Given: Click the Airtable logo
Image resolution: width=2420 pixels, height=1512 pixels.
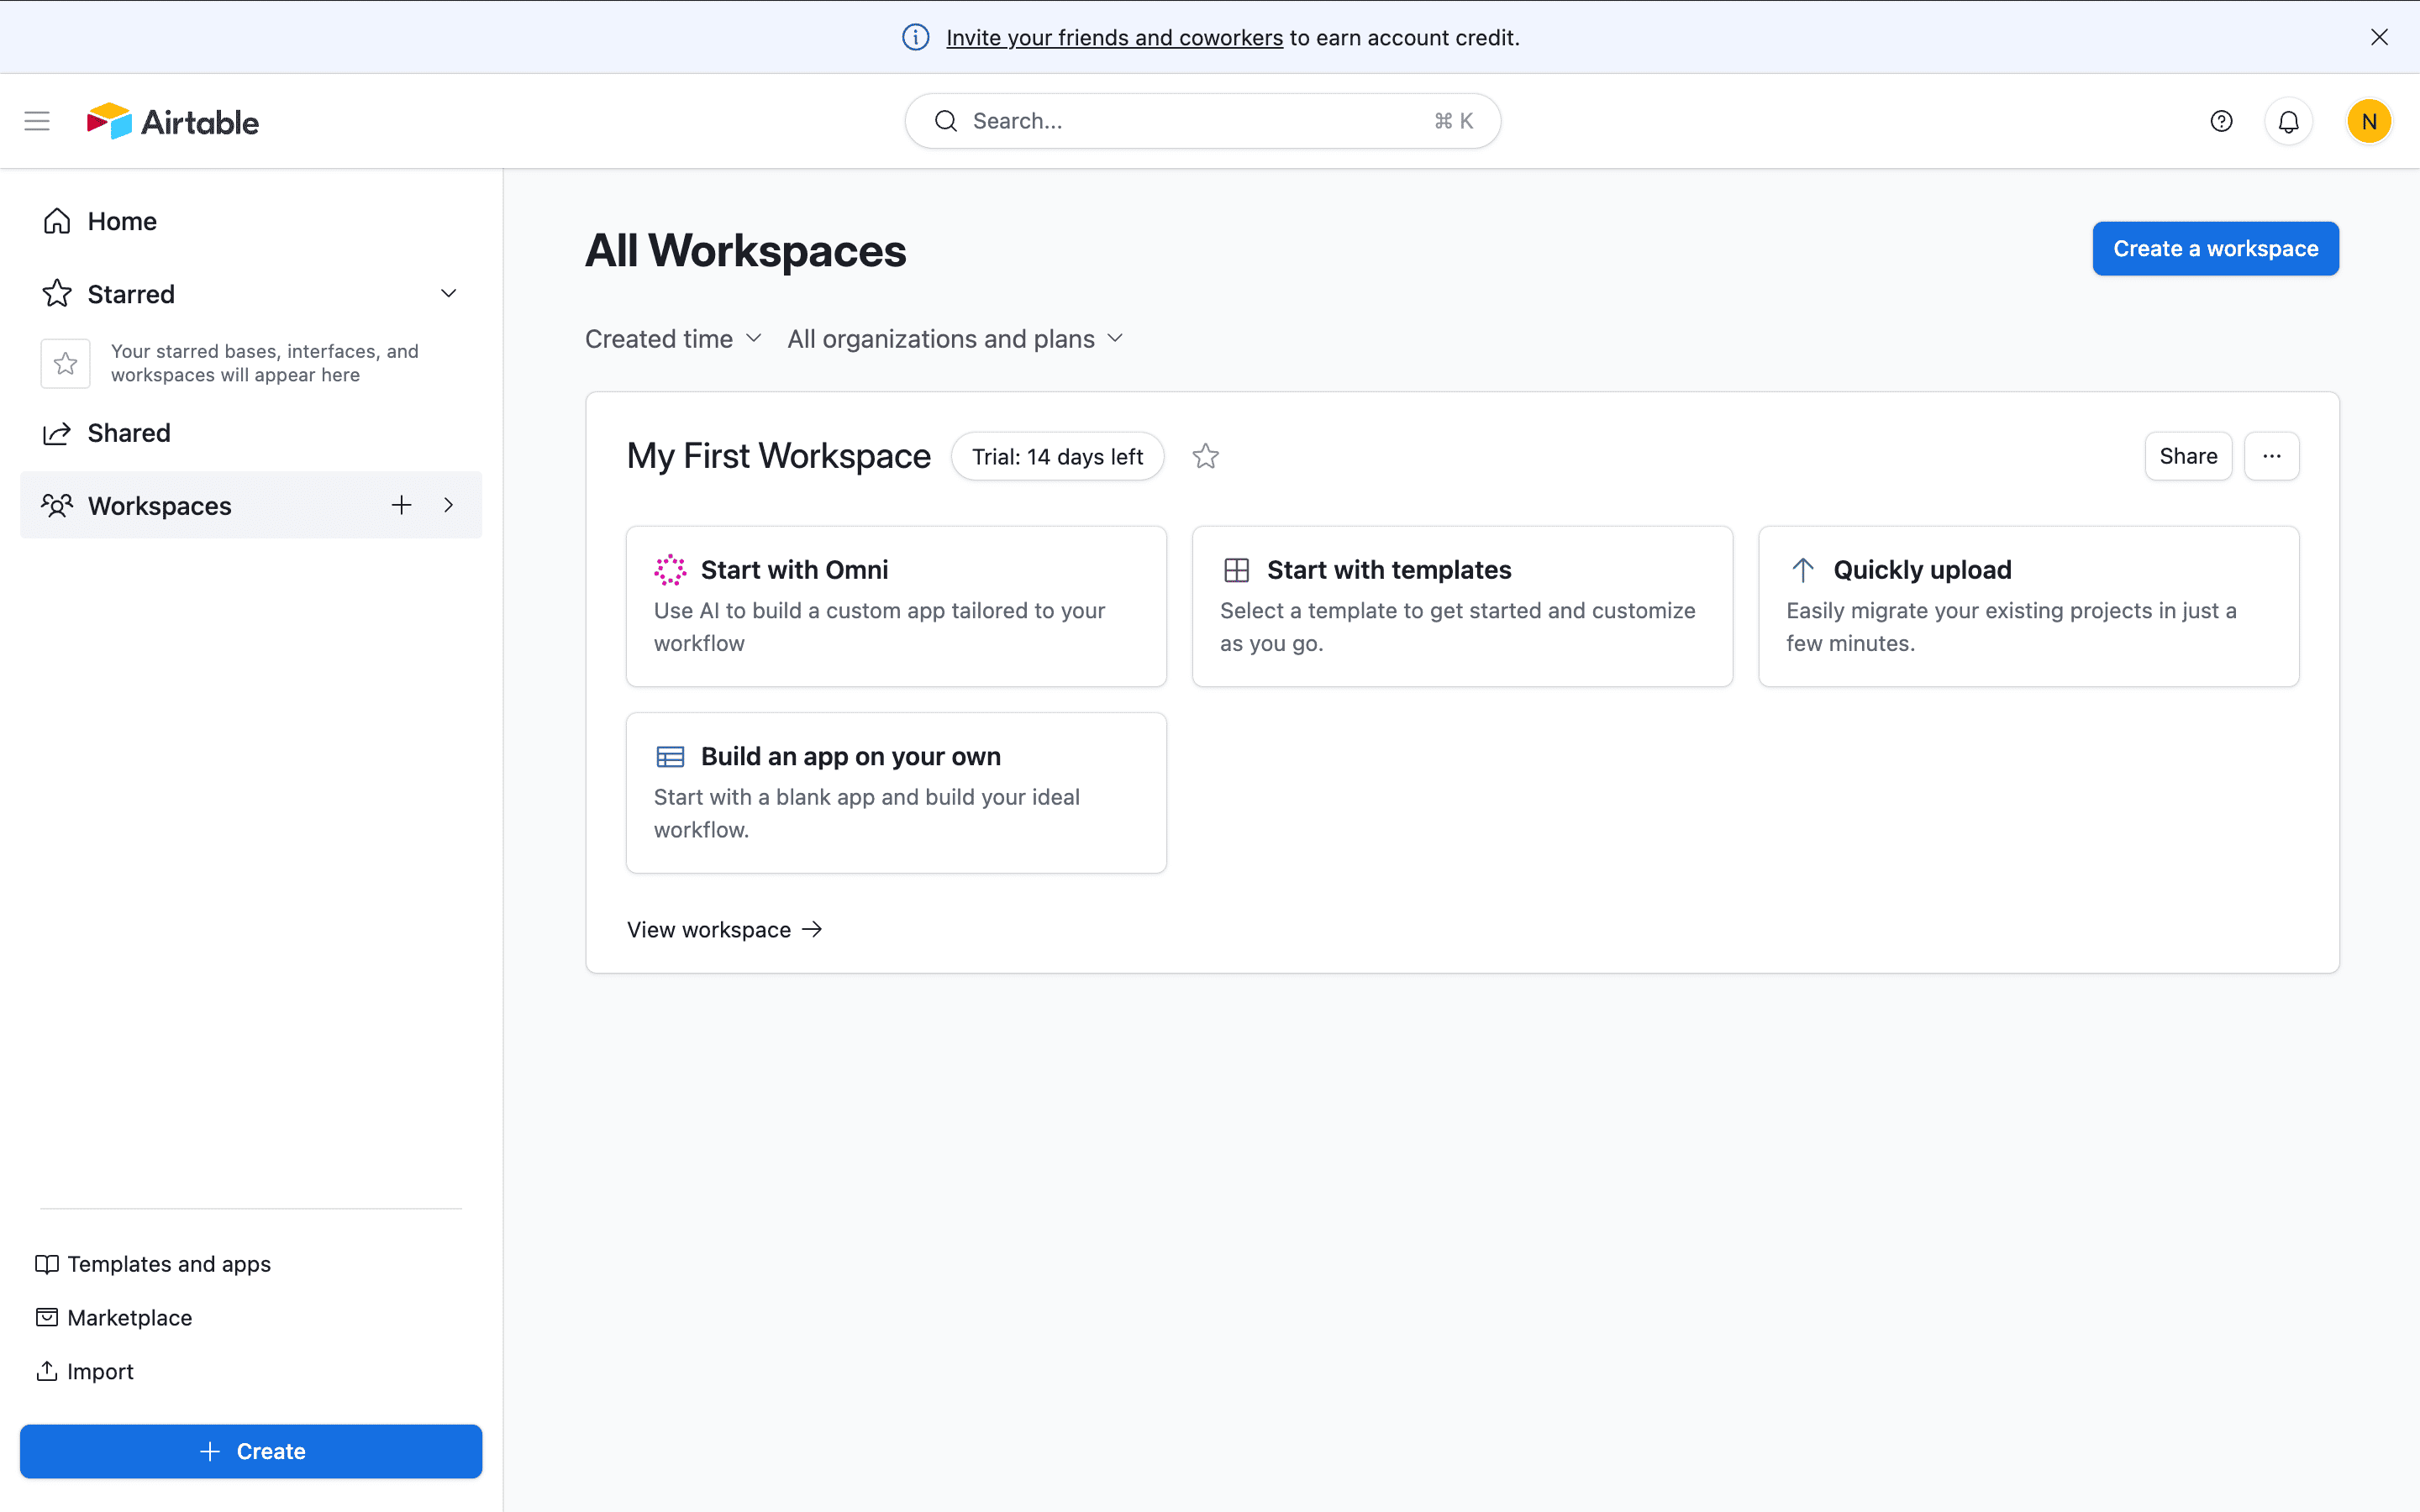Looking at the screenshot, I should [173, 121].
